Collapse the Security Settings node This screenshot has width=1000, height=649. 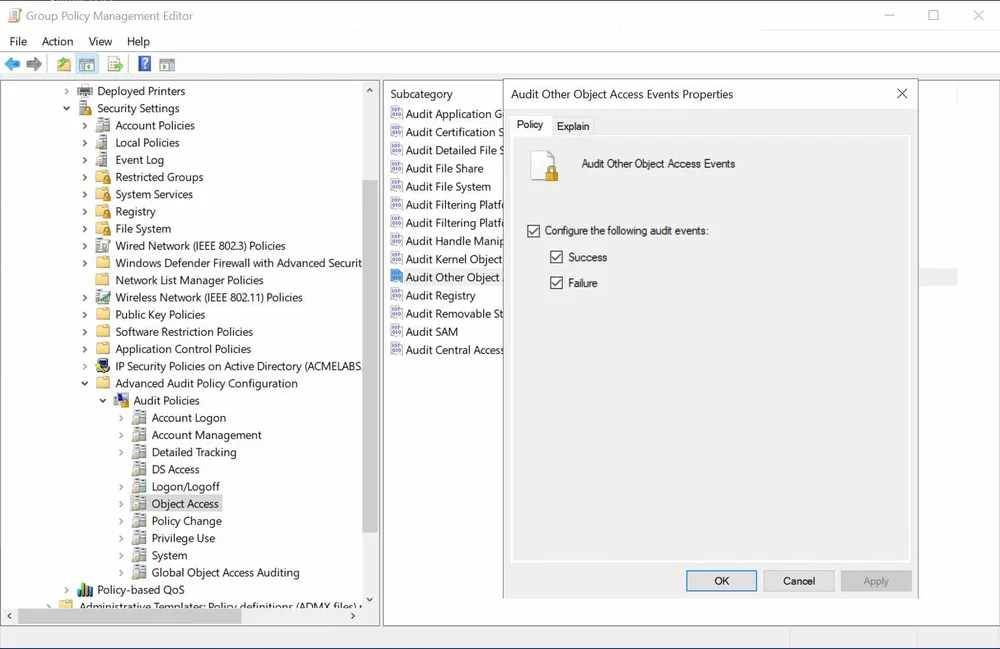(x=66, y=108)
